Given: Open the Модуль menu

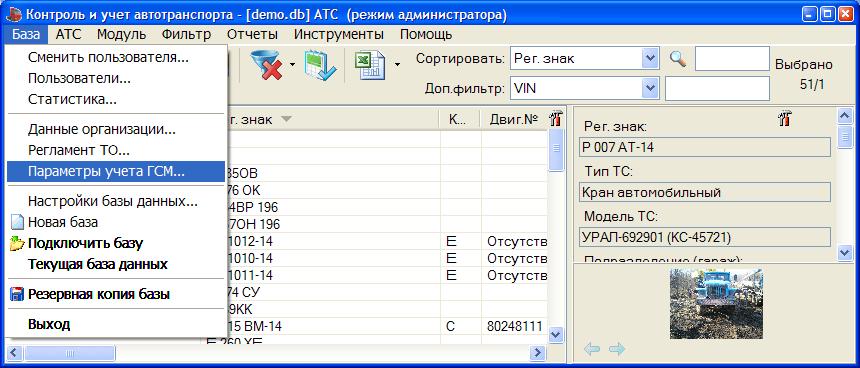Looking at the screenshot, I should point(122,35).
